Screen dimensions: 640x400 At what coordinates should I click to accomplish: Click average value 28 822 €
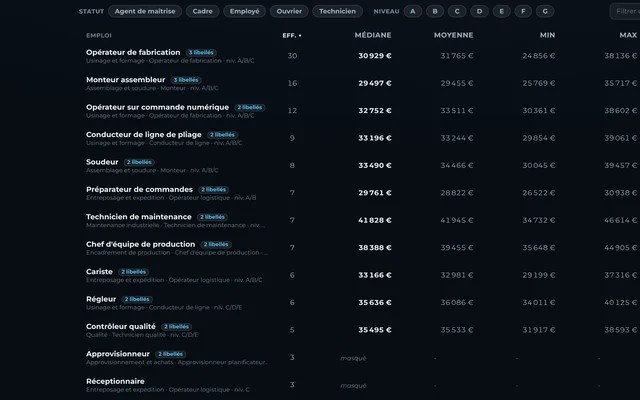click(457, 193)
